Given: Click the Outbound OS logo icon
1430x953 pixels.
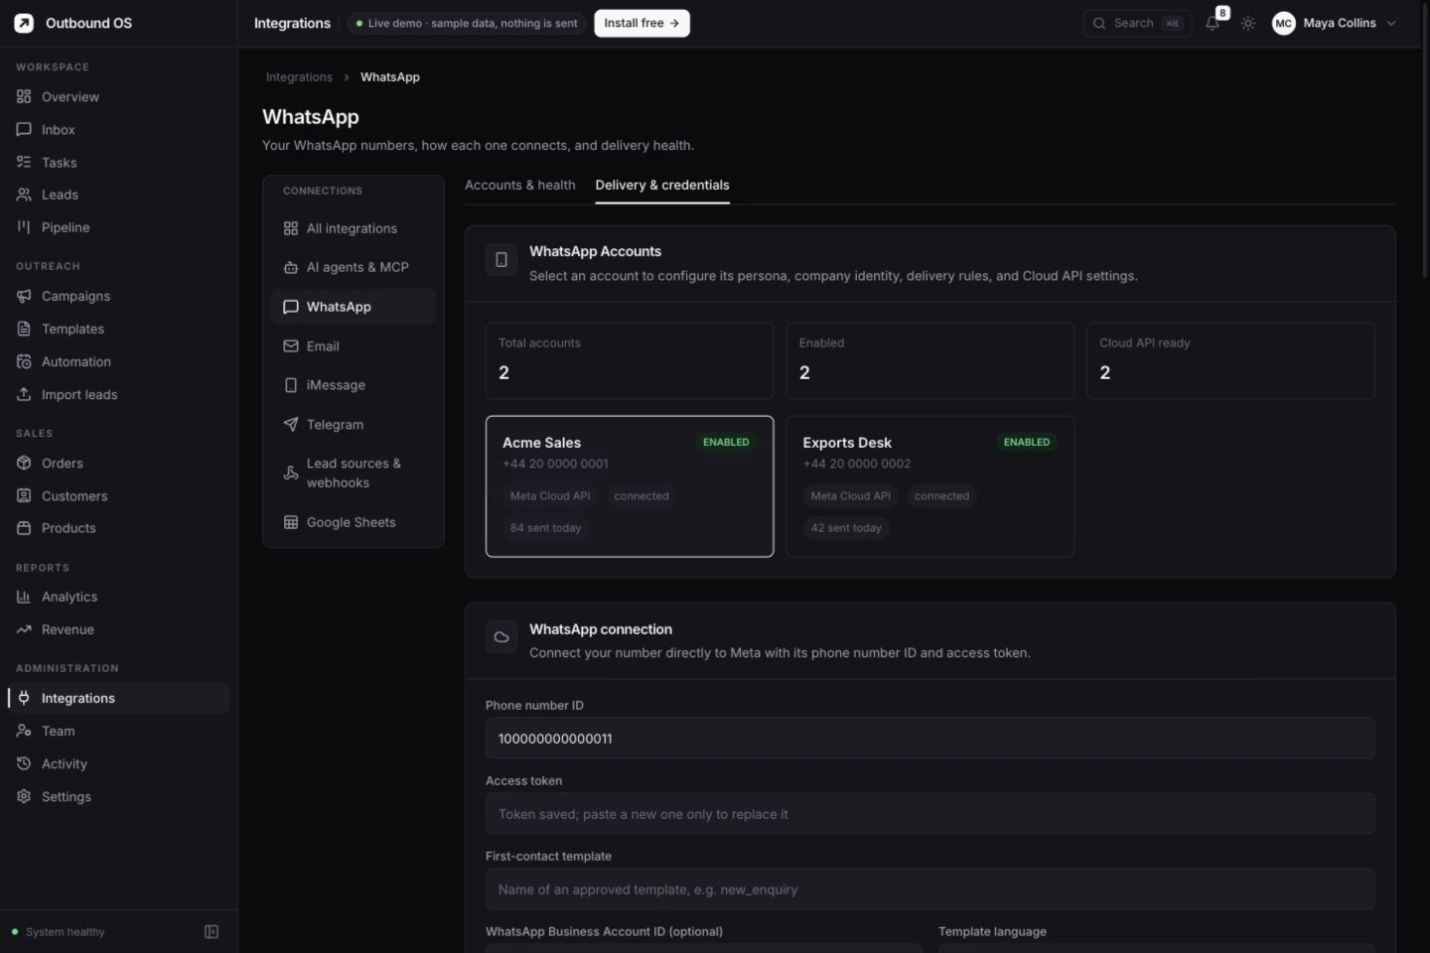Looking at the screenshot, I should pyautogui.click(x=24, y=23).
